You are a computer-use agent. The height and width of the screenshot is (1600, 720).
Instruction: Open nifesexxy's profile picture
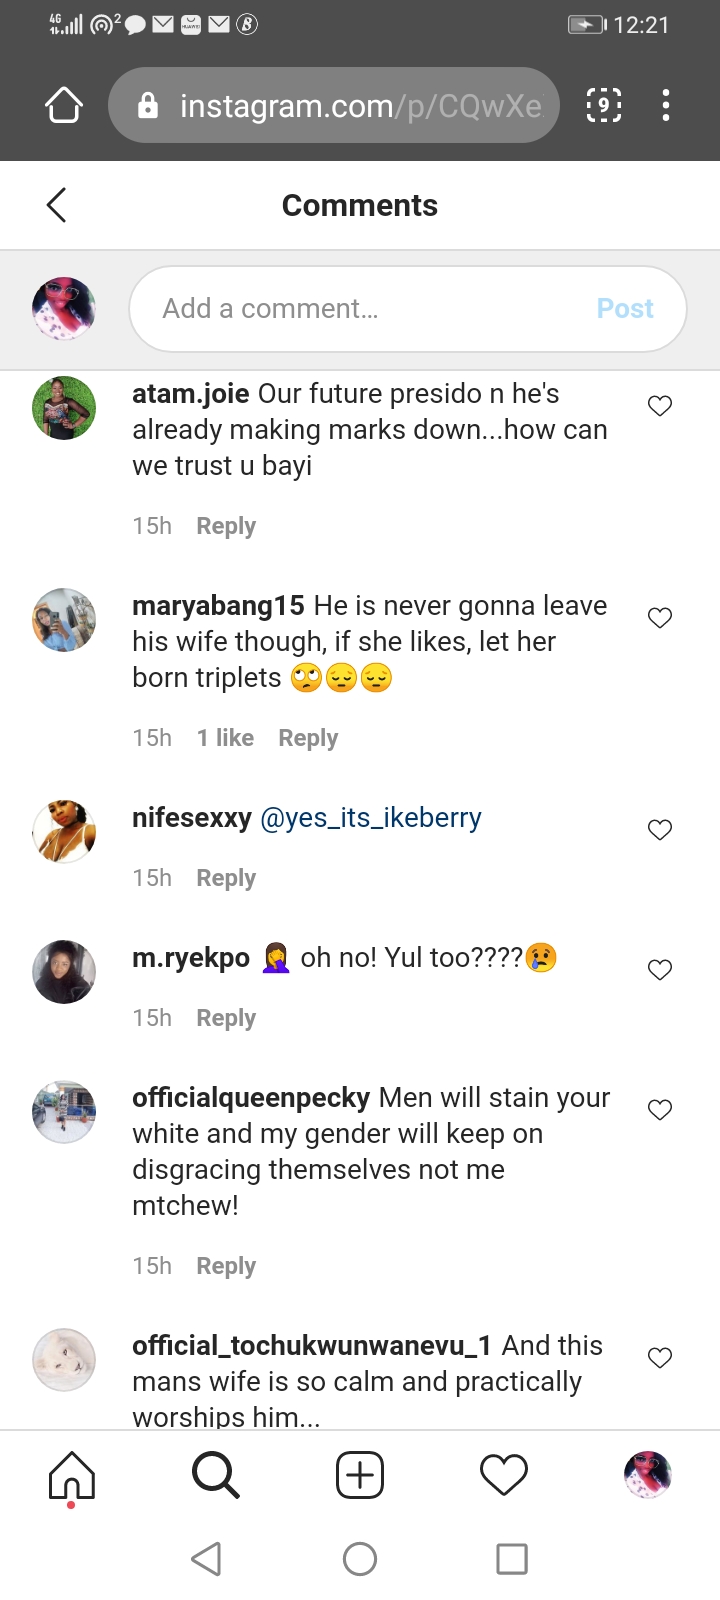tap(64, 831)
